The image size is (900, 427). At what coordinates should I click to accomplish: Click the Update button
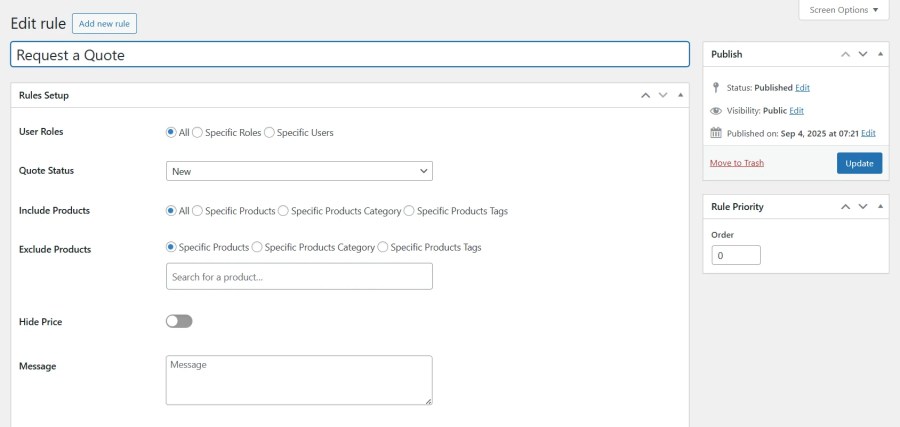859,163
